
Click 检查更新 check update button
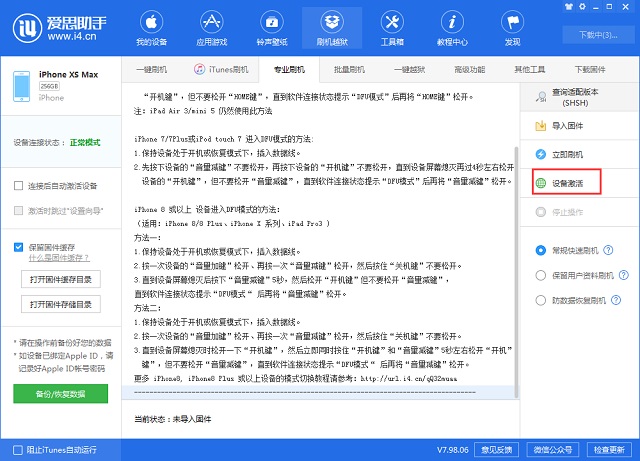(609, 450)
